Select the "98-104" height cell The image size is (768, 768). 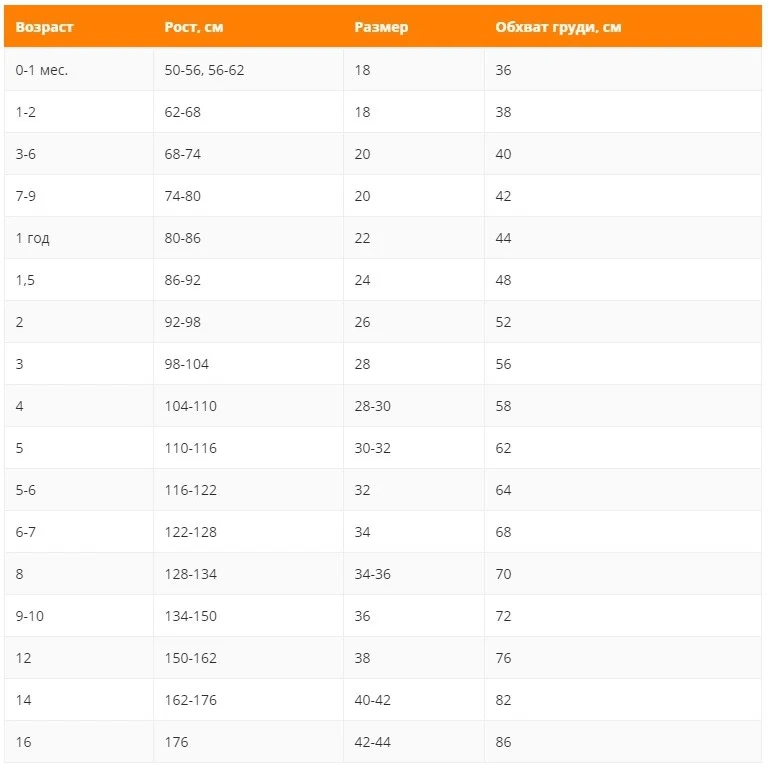[187, 364]
